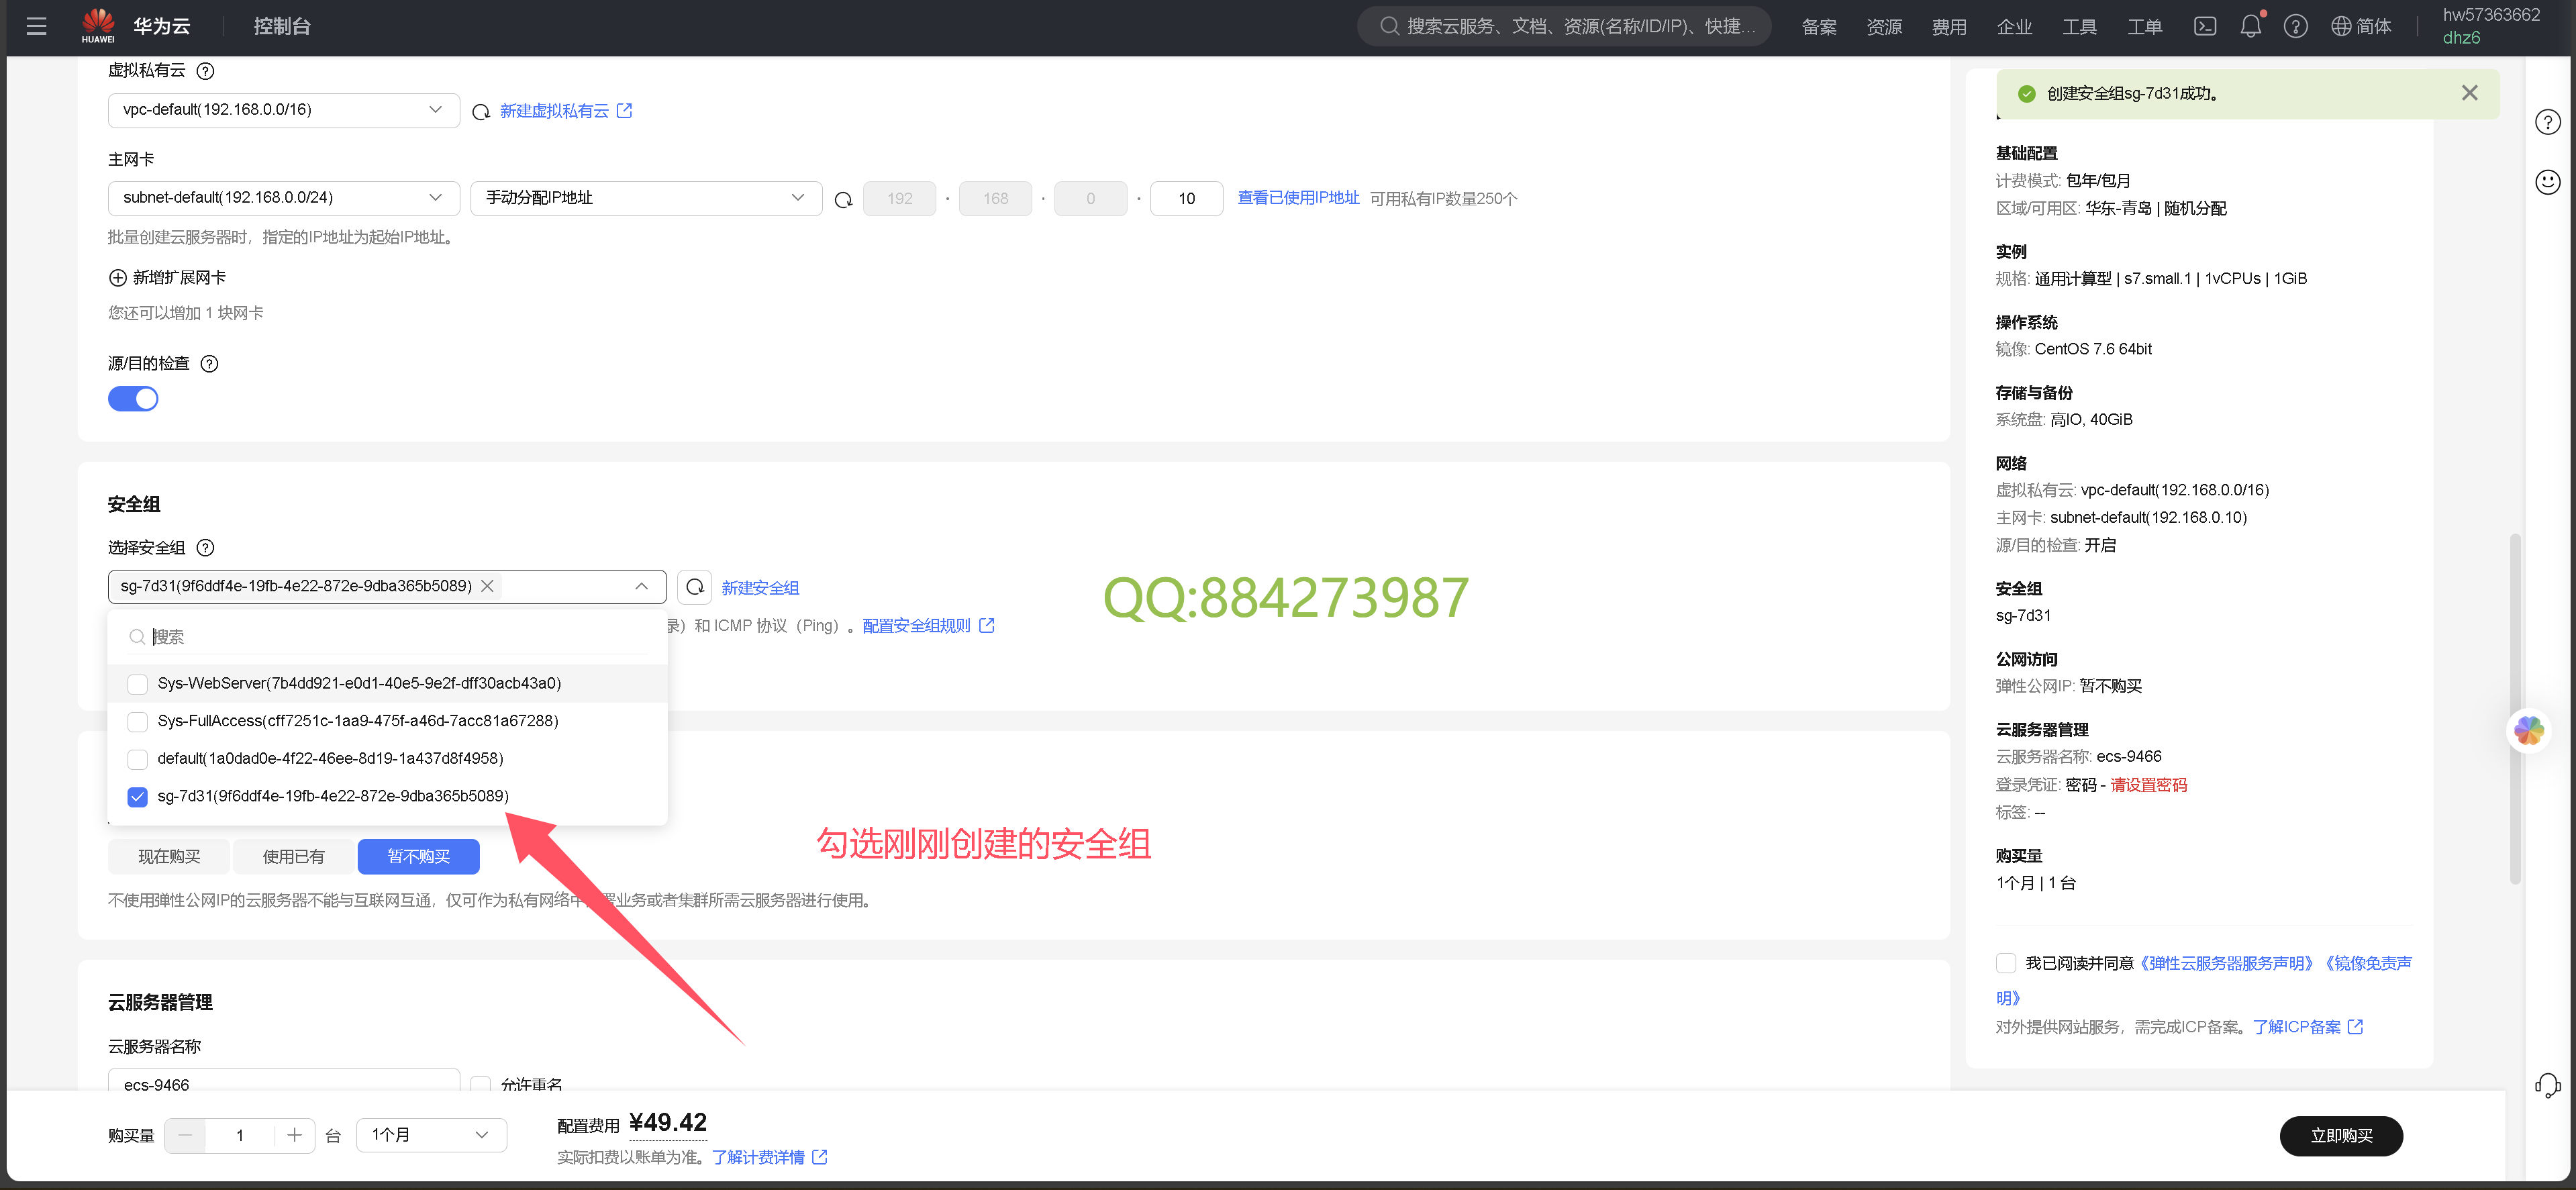Viewport: 2576px width, 1190px height.
Task: Edit the last IP octet field showing 10
Action: (x=1186, y=199)
